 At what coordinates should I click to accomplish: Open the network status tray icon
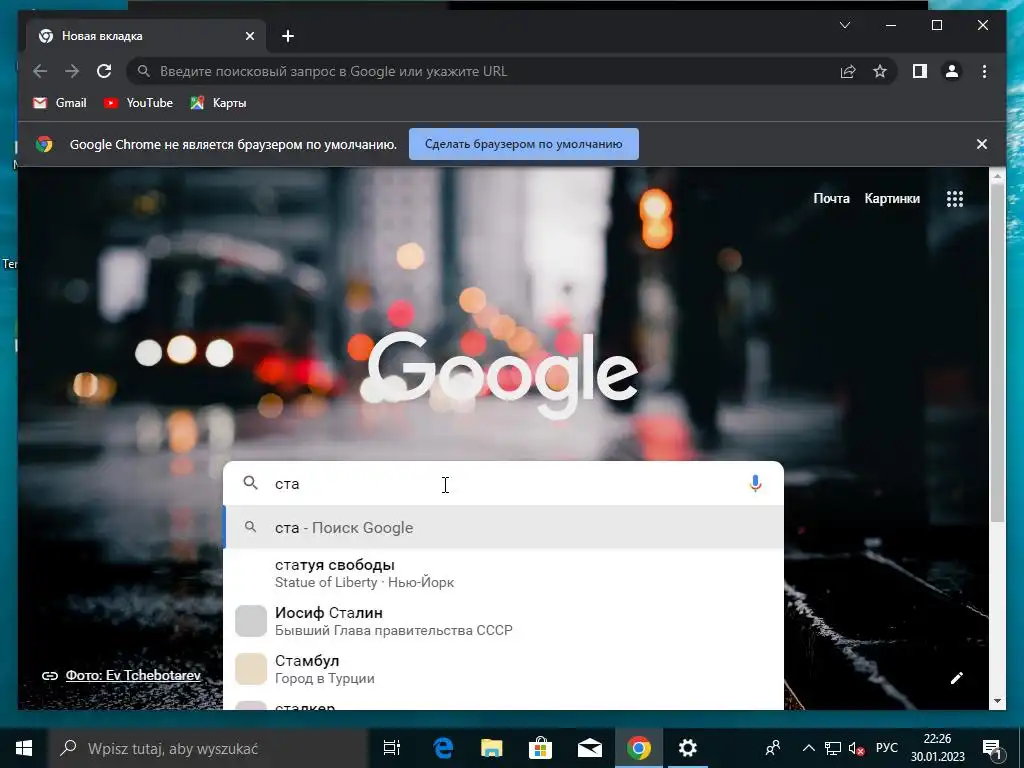[x=833, y=748]
